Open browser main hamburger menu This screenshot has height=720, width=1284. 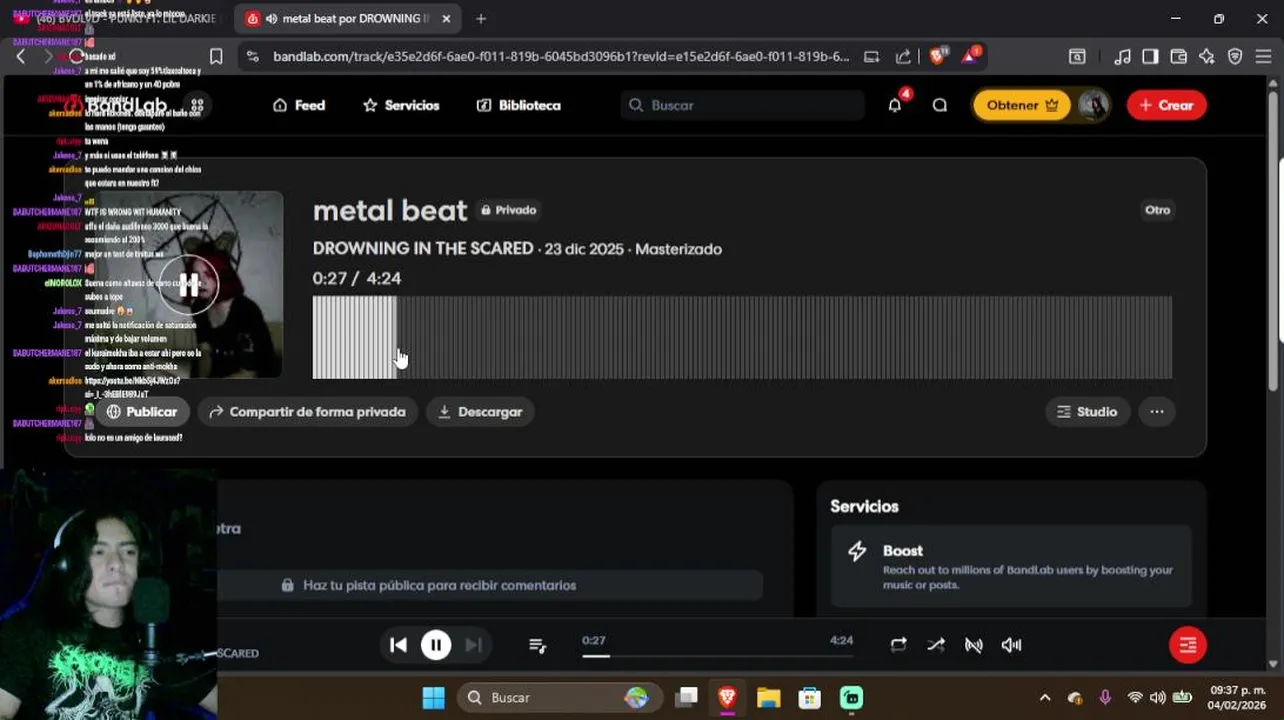pyautogui.click(x=1263, y=57)
